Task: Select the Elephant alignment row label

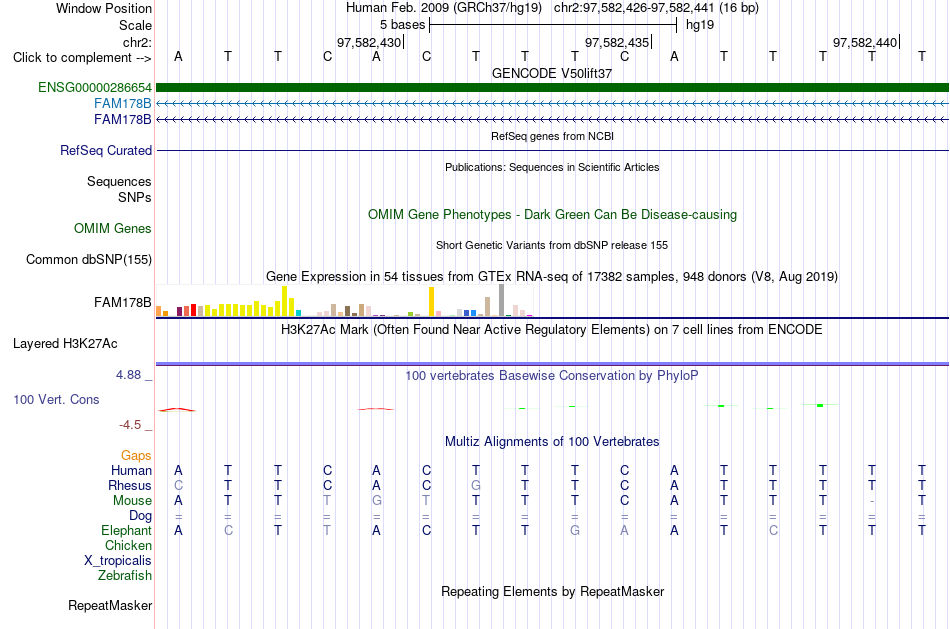Action: tap(126, 530)
